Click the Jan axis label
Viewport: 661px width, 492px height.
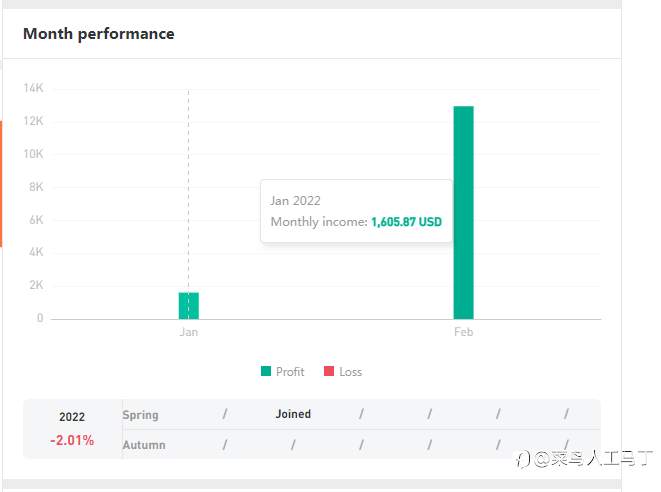click(188, 332)
